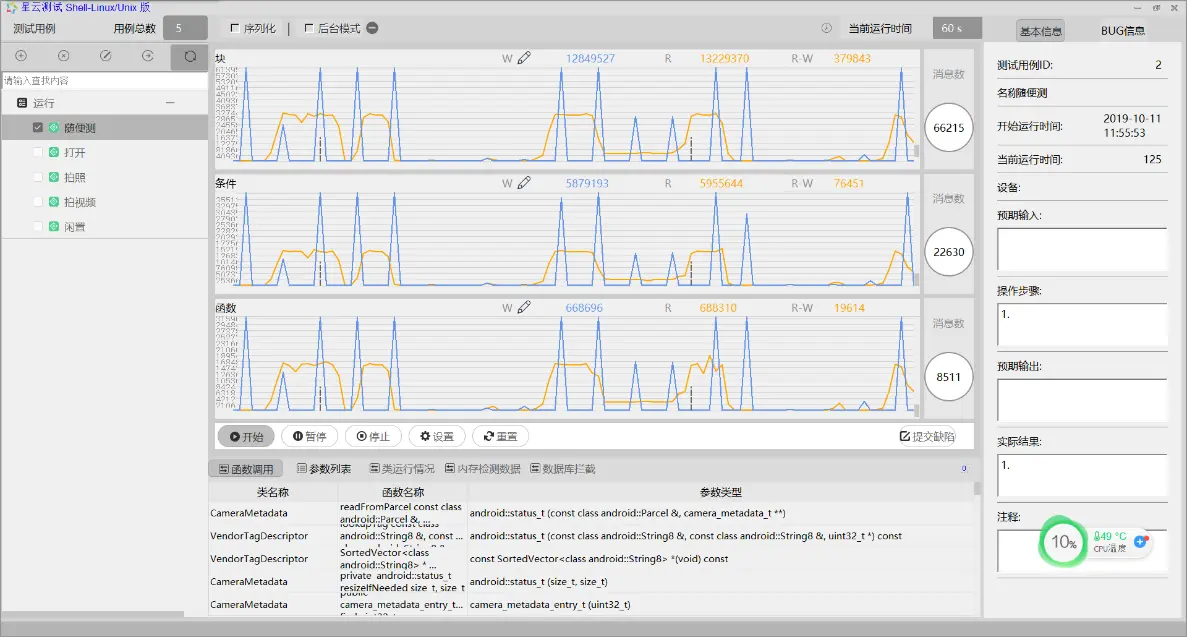Click the pencil icon in the 块 chart header

pyautogui.click(x=524, y=58)
